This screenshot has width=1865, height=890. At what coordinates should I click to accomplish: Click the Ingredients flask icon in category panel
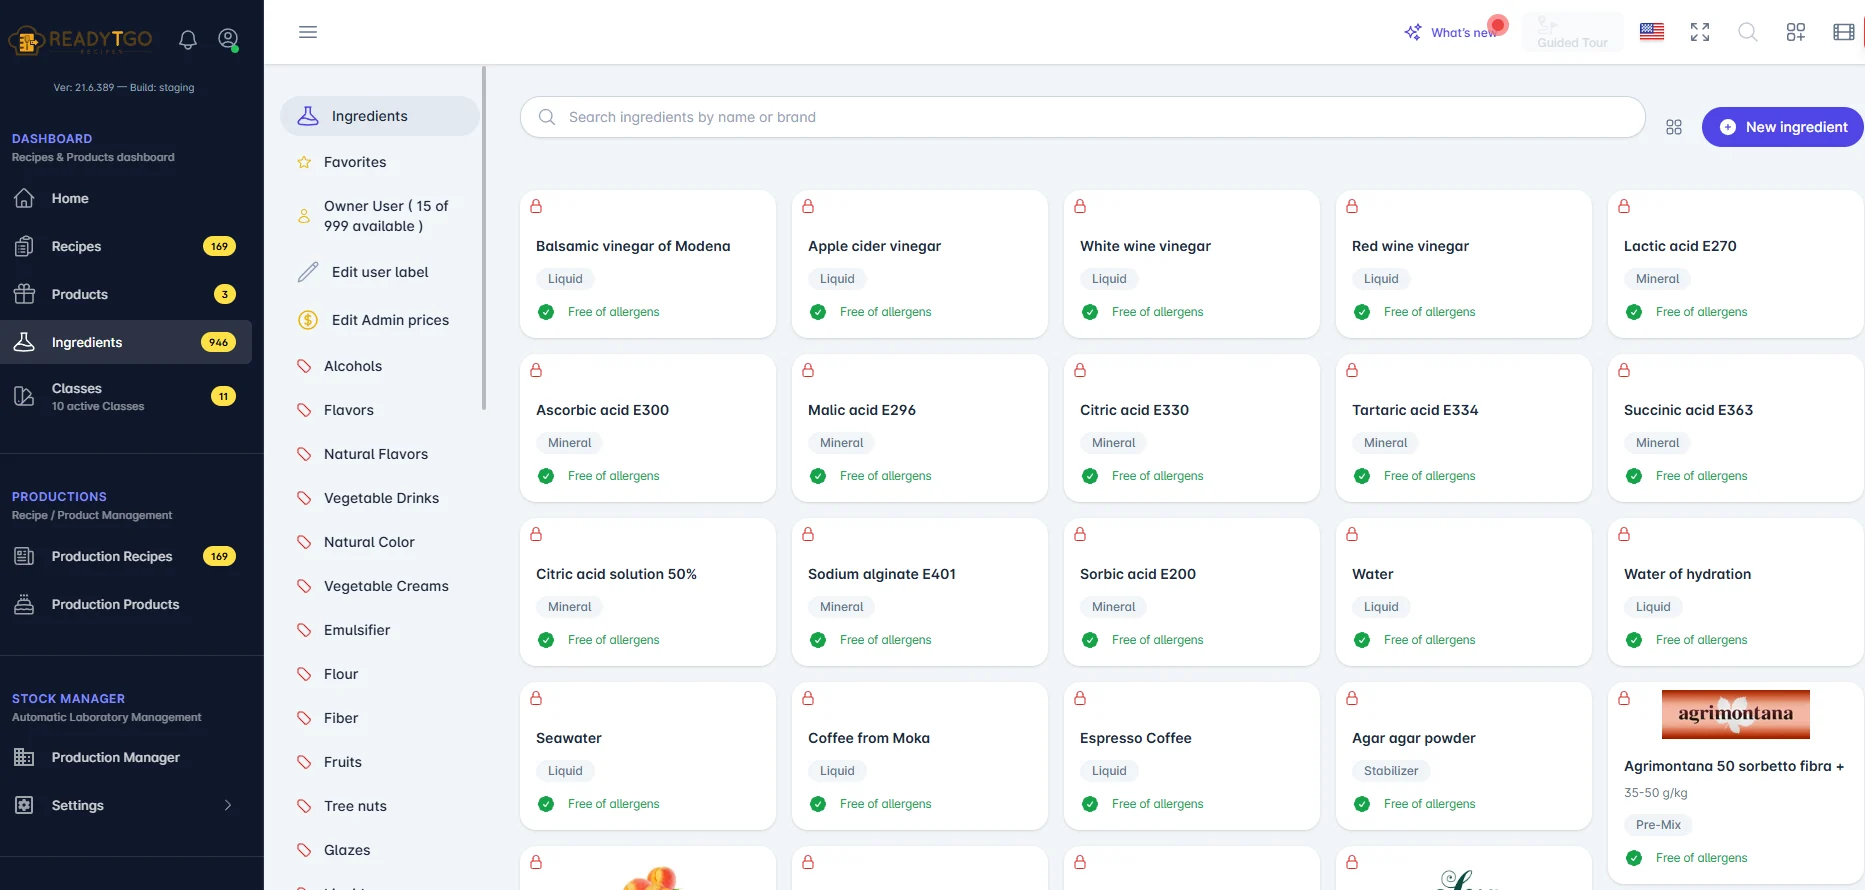tap(308, 116)
